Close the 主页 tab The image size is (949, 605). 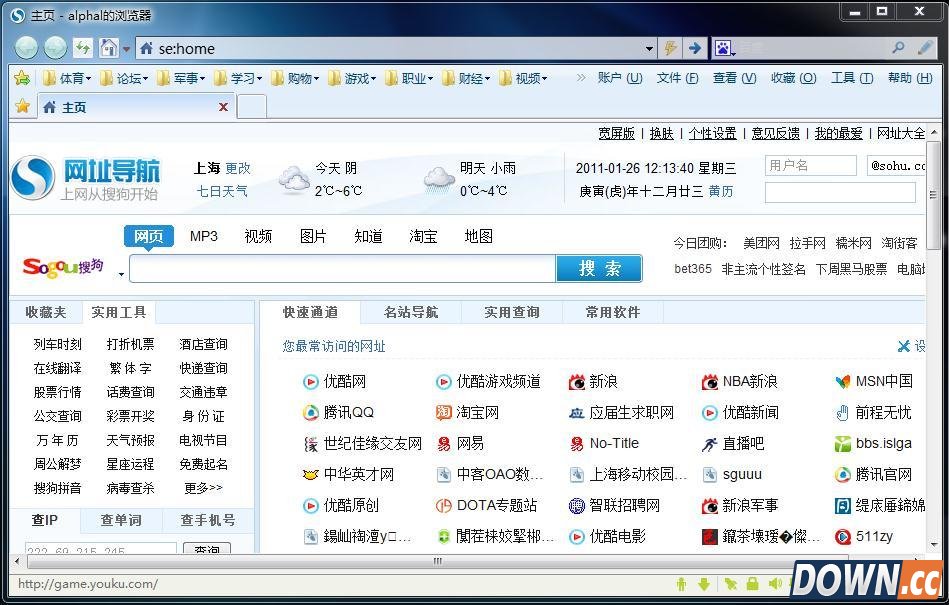[223, 107]
